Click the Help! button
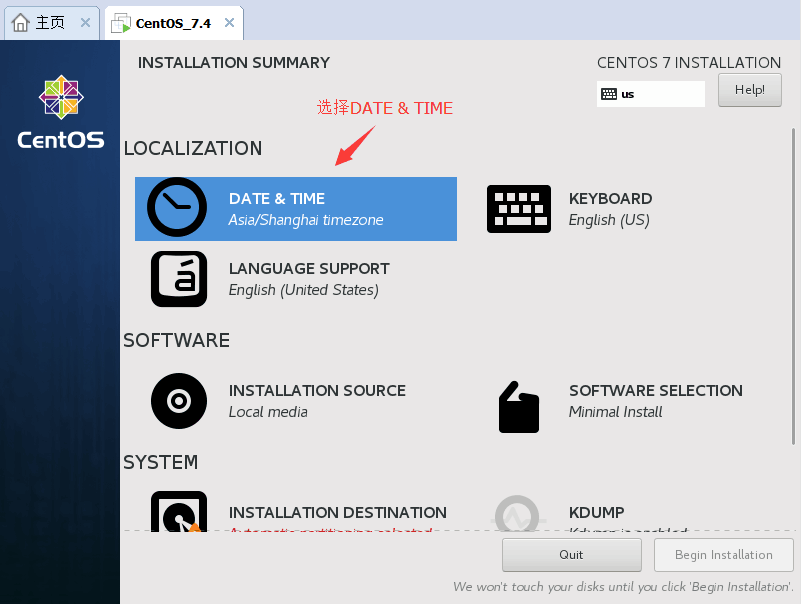802x604 pixels. [x=749, y=90]
